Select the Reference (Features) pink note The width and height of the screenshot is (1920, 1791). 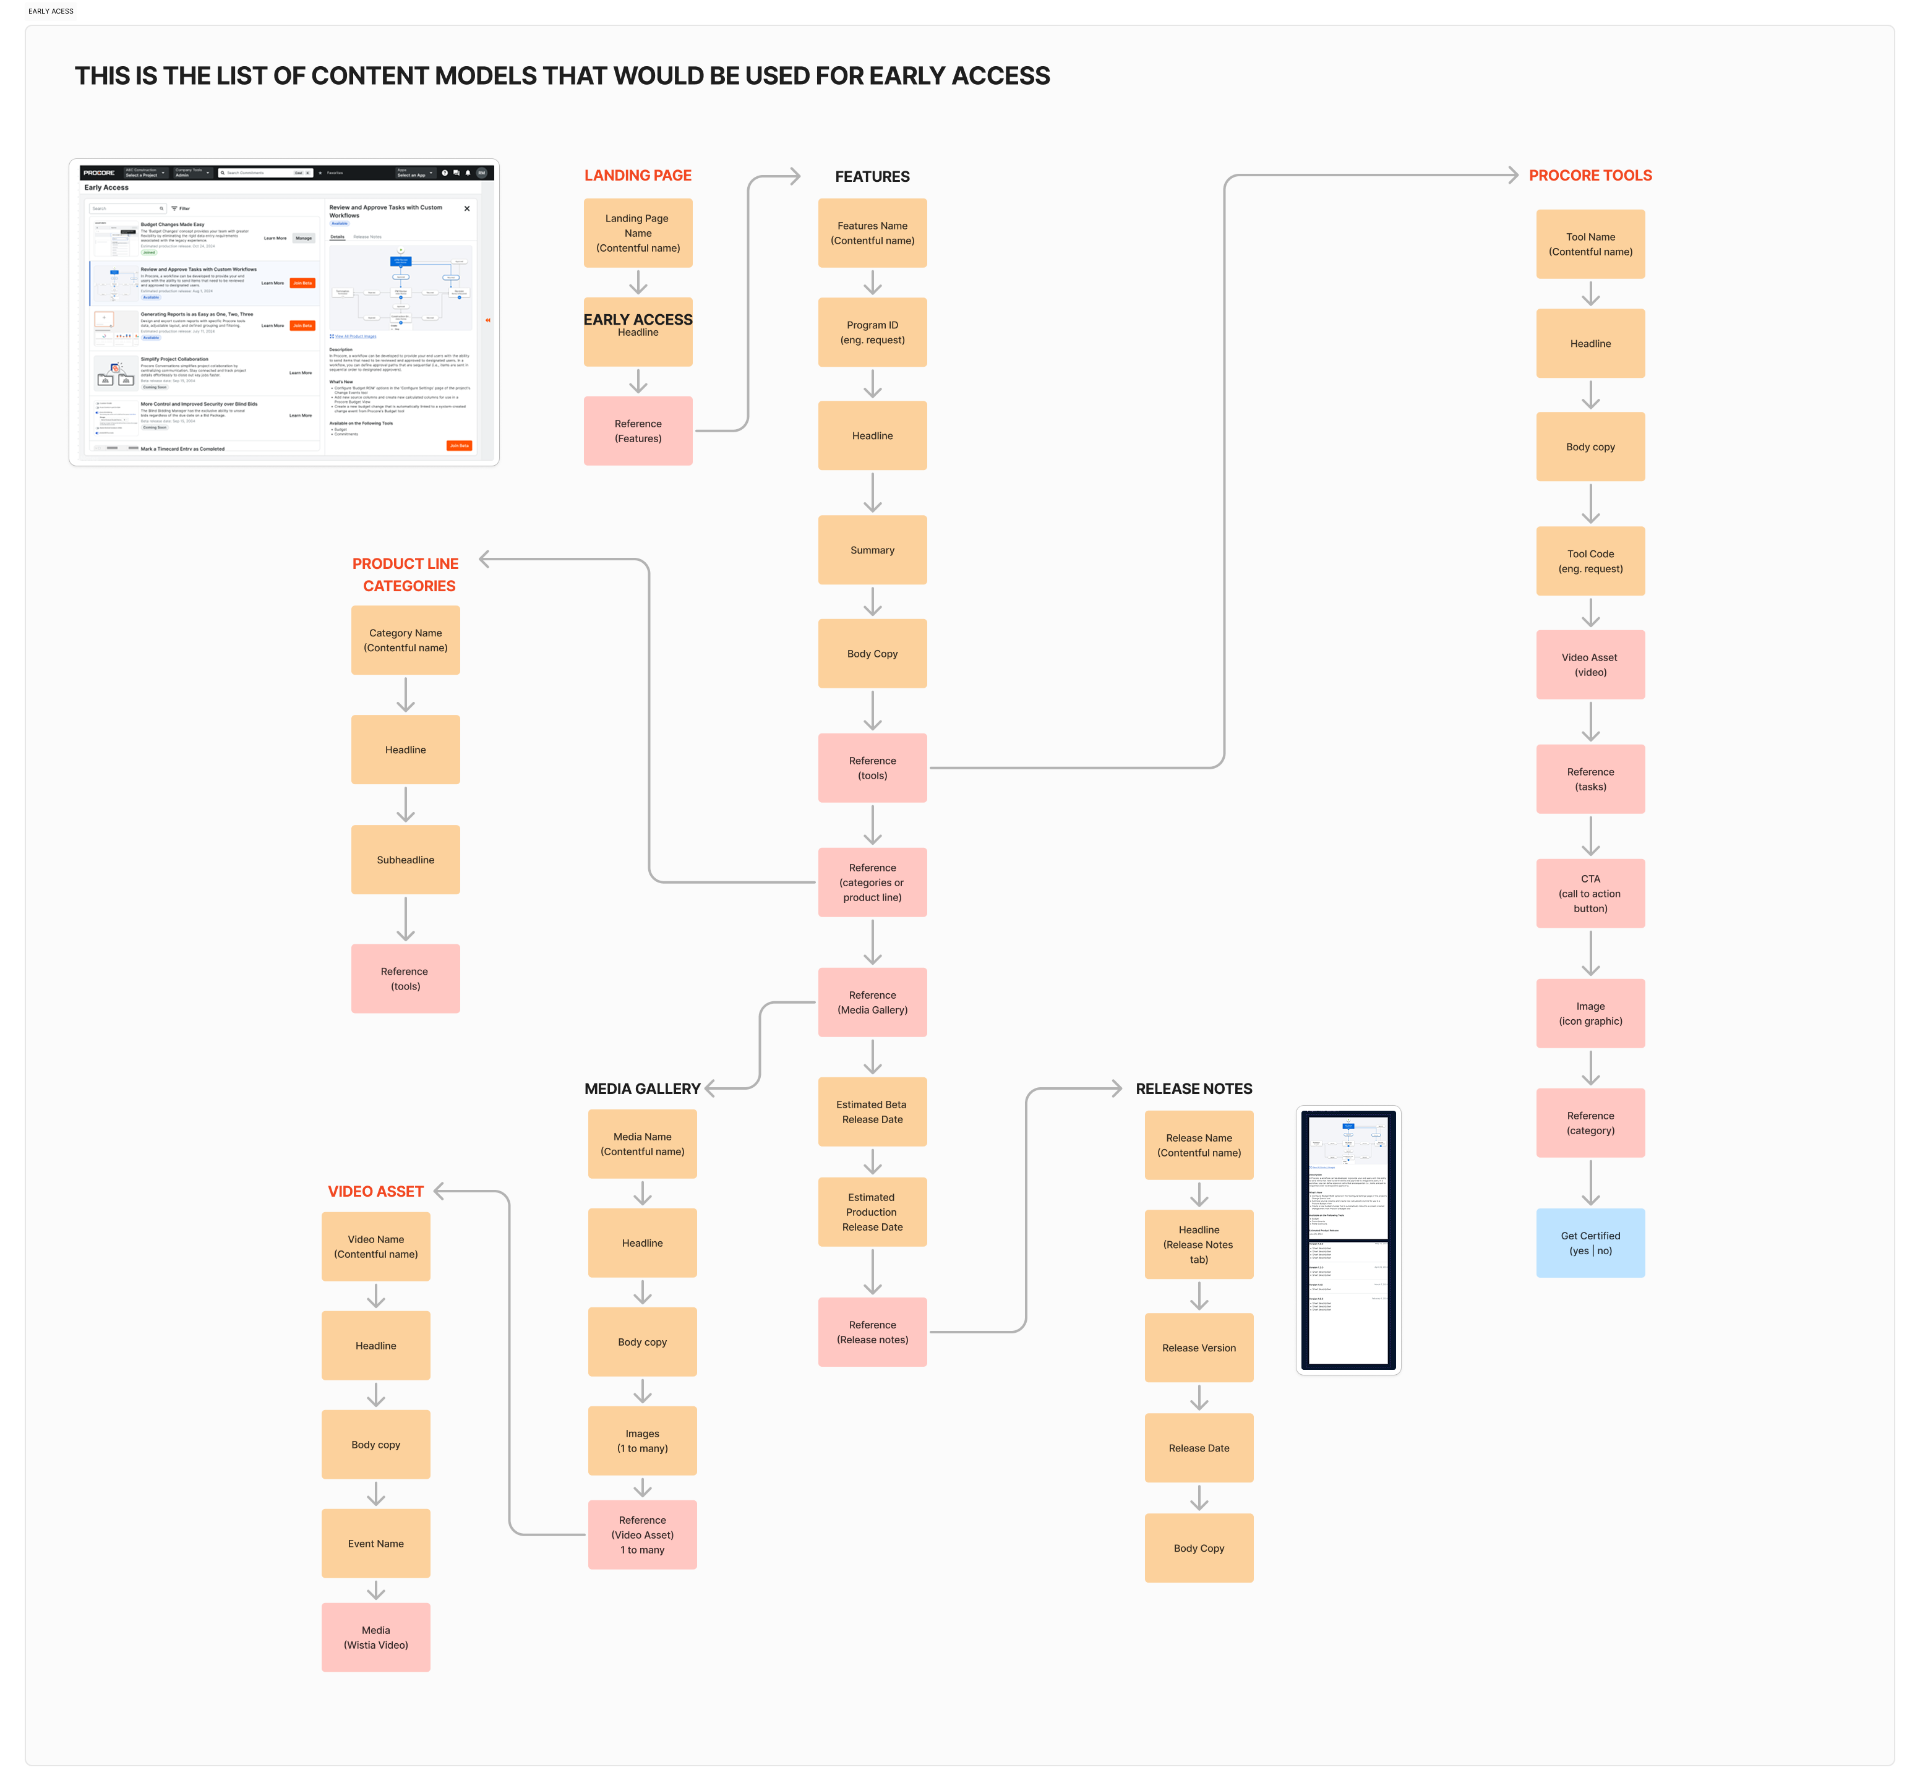[x=638, y=431]
